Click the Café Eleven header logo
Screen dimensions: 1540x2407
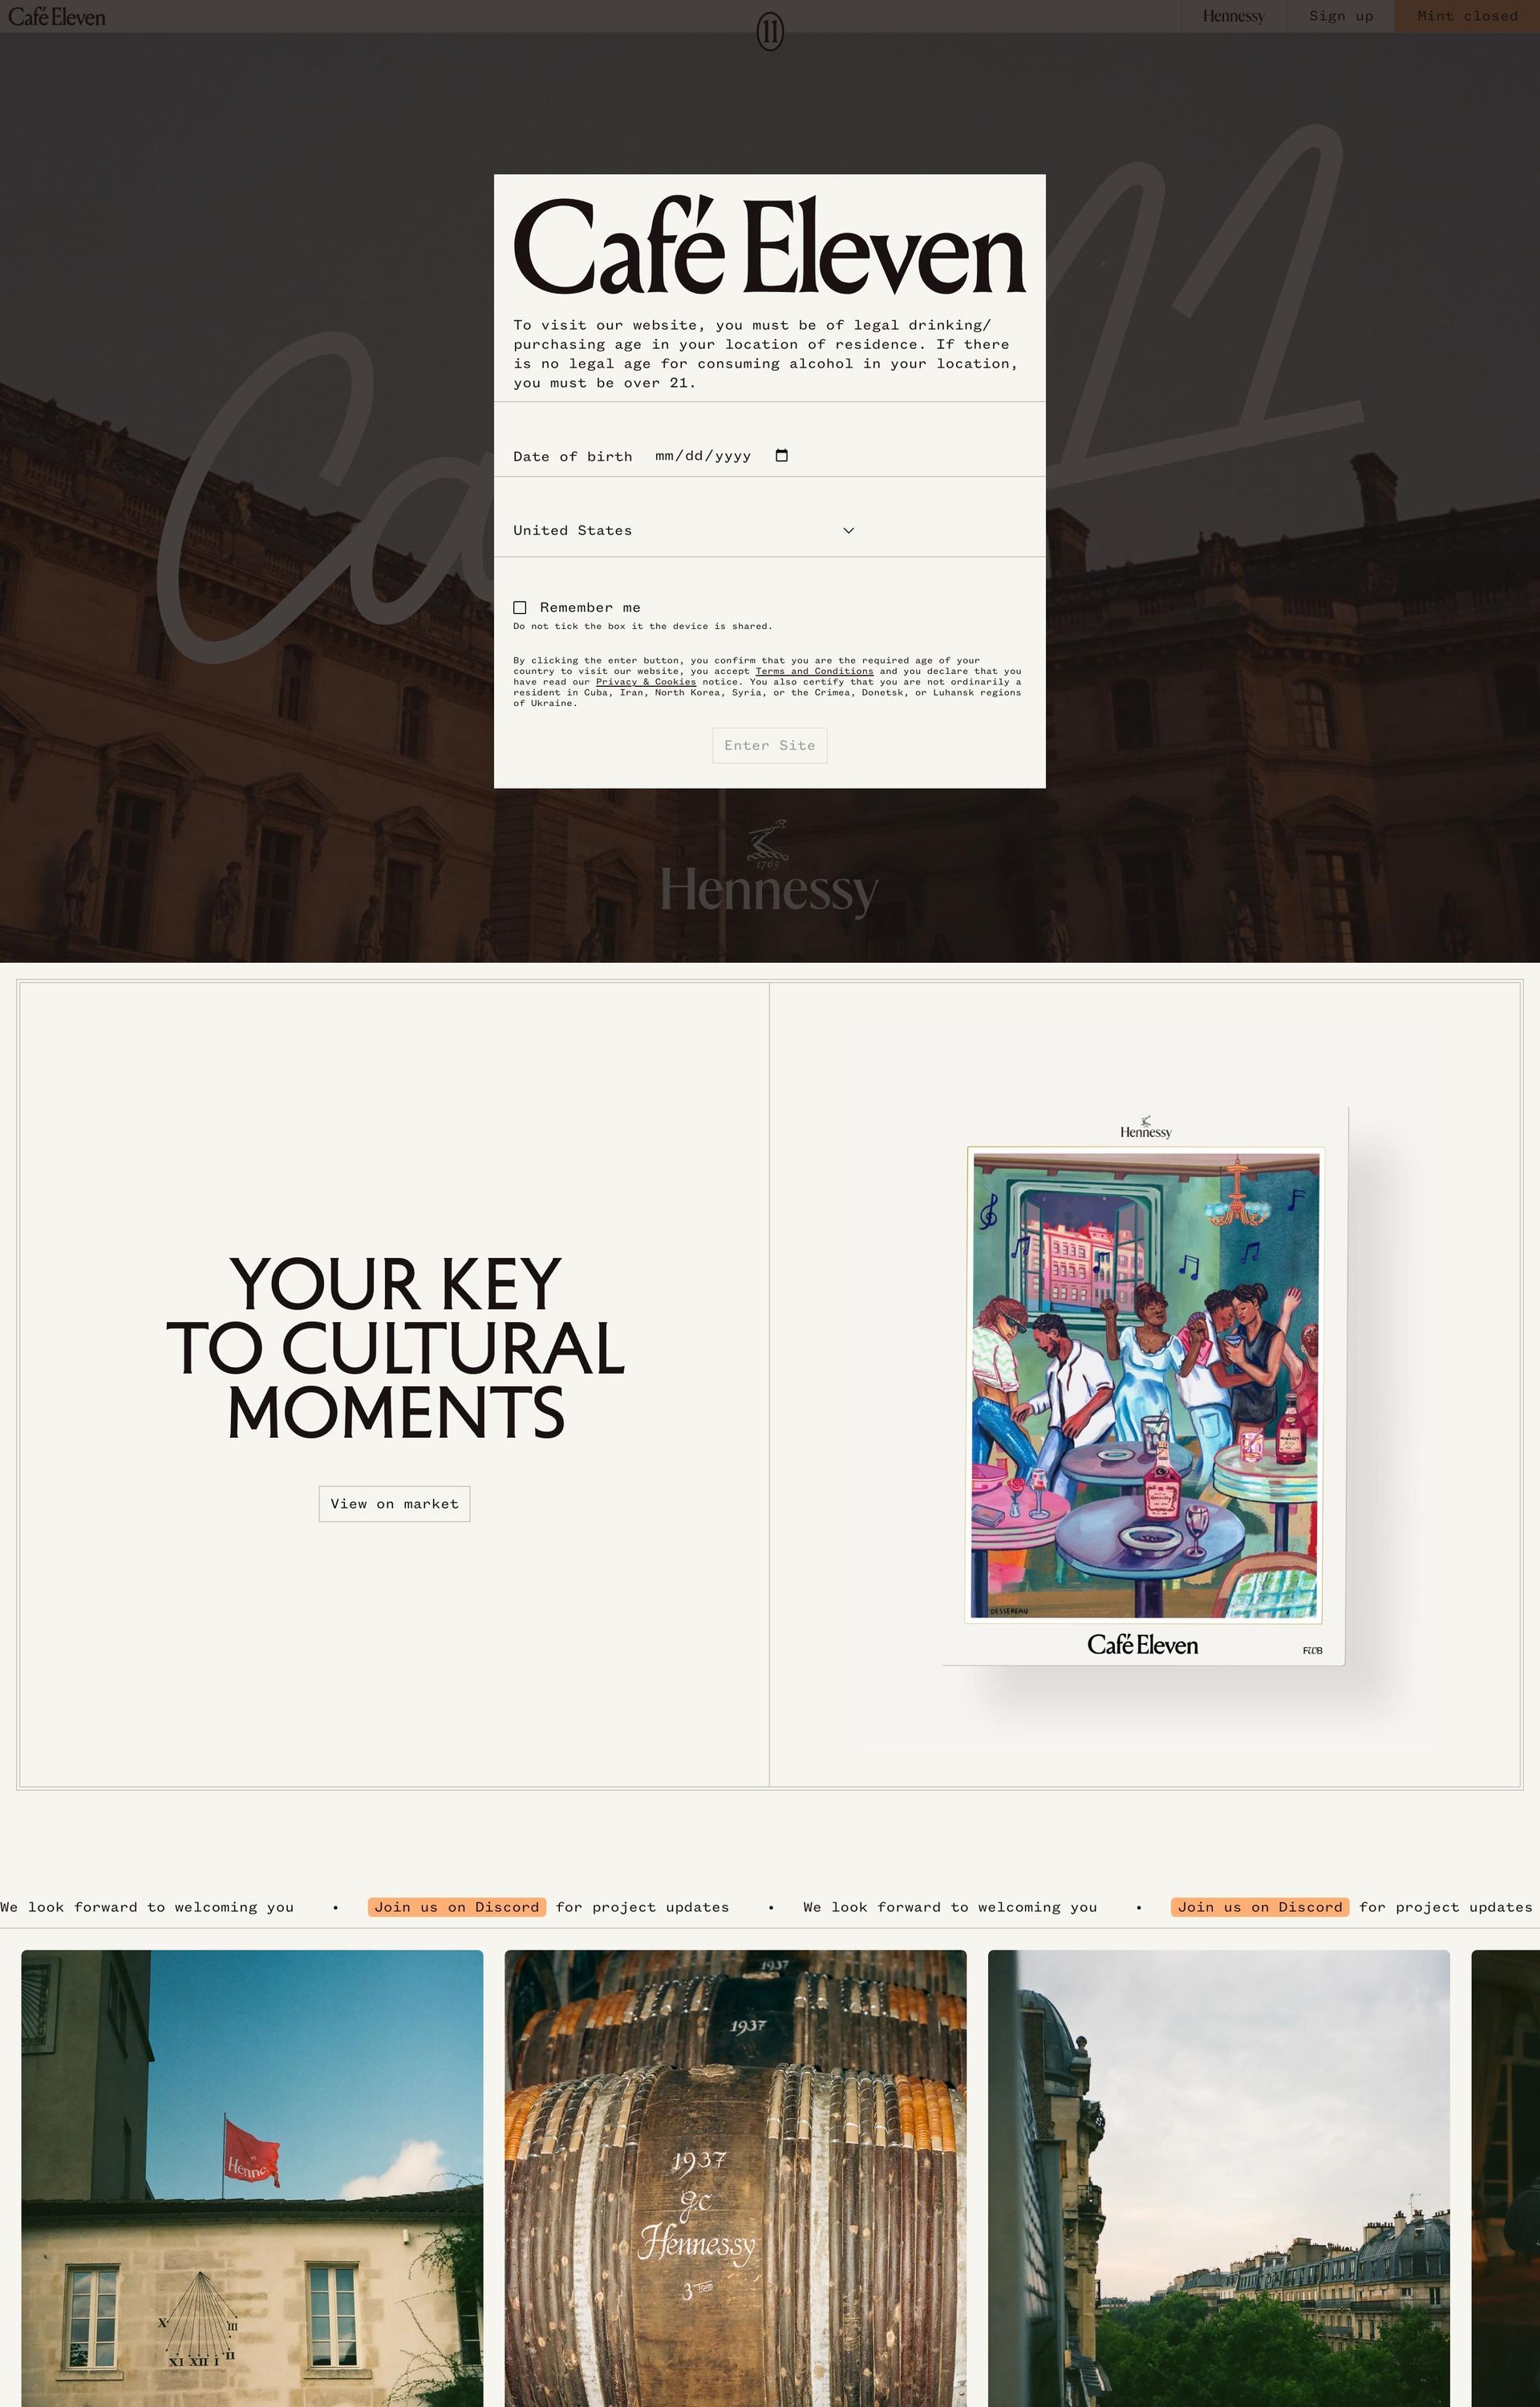[x=57, y=17]
